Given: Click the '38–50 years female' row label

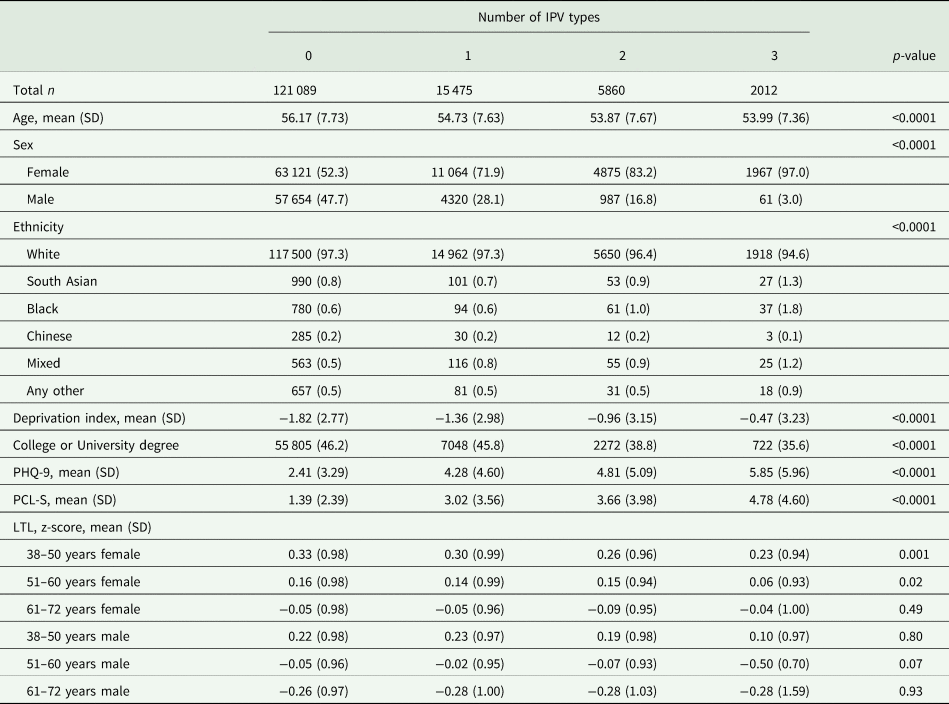Looking at the screenshot, I should (x=84, y=553).
